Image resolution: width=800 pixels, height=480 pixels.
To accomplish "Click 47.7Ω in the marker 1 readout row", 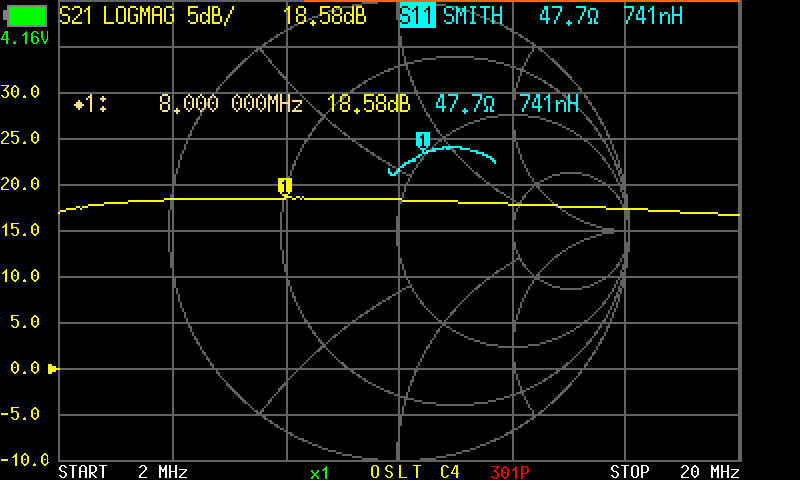I will pos(465,104).
